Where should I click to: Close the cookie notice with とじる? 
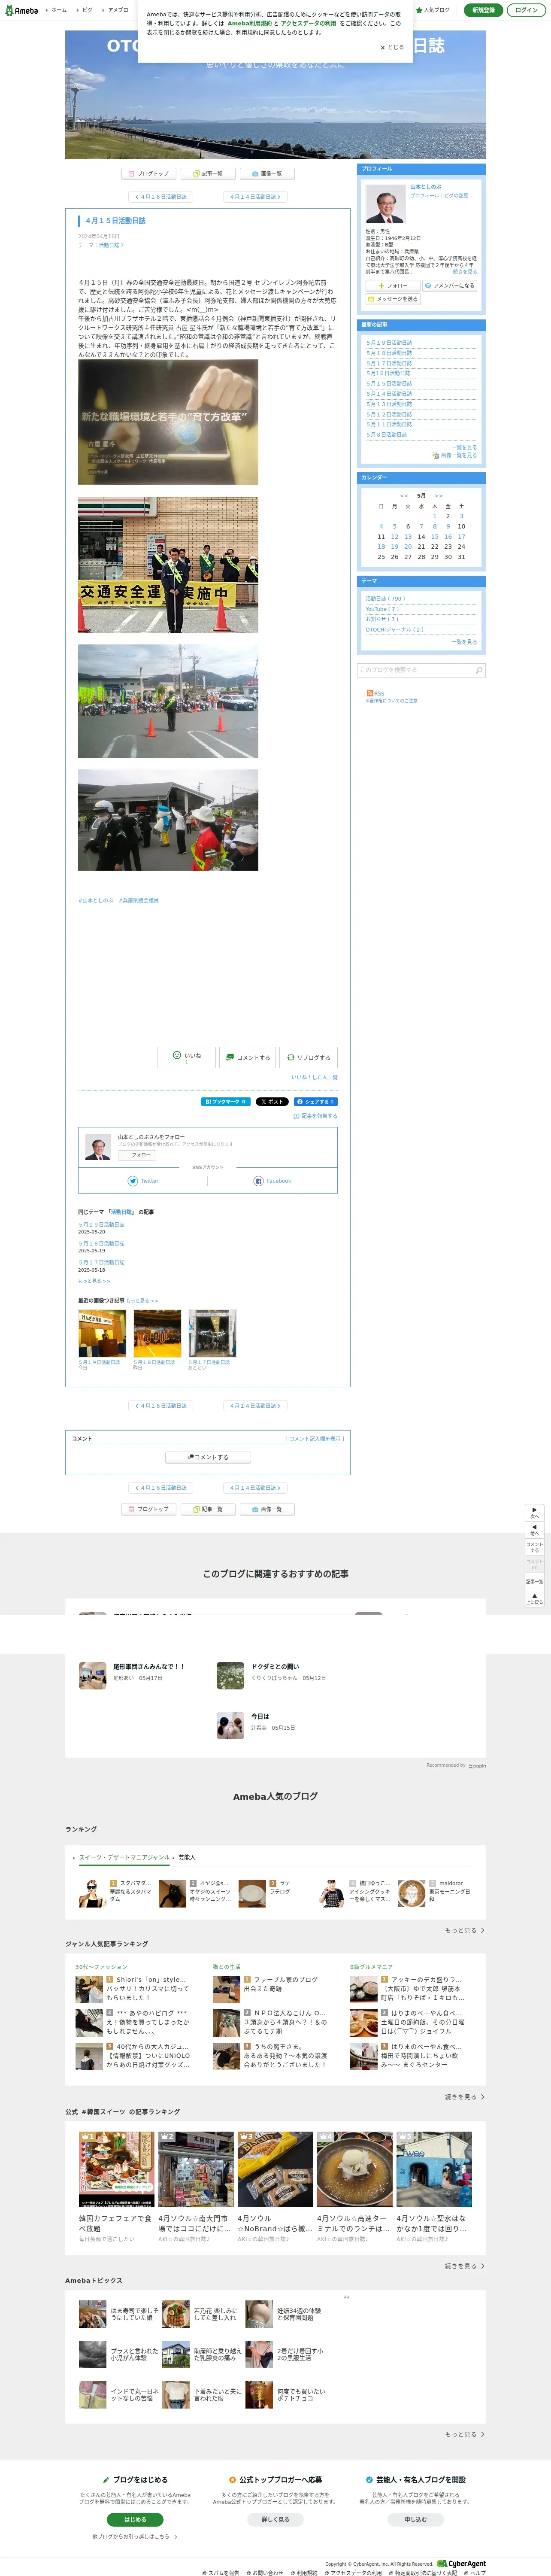coord(392,47)
